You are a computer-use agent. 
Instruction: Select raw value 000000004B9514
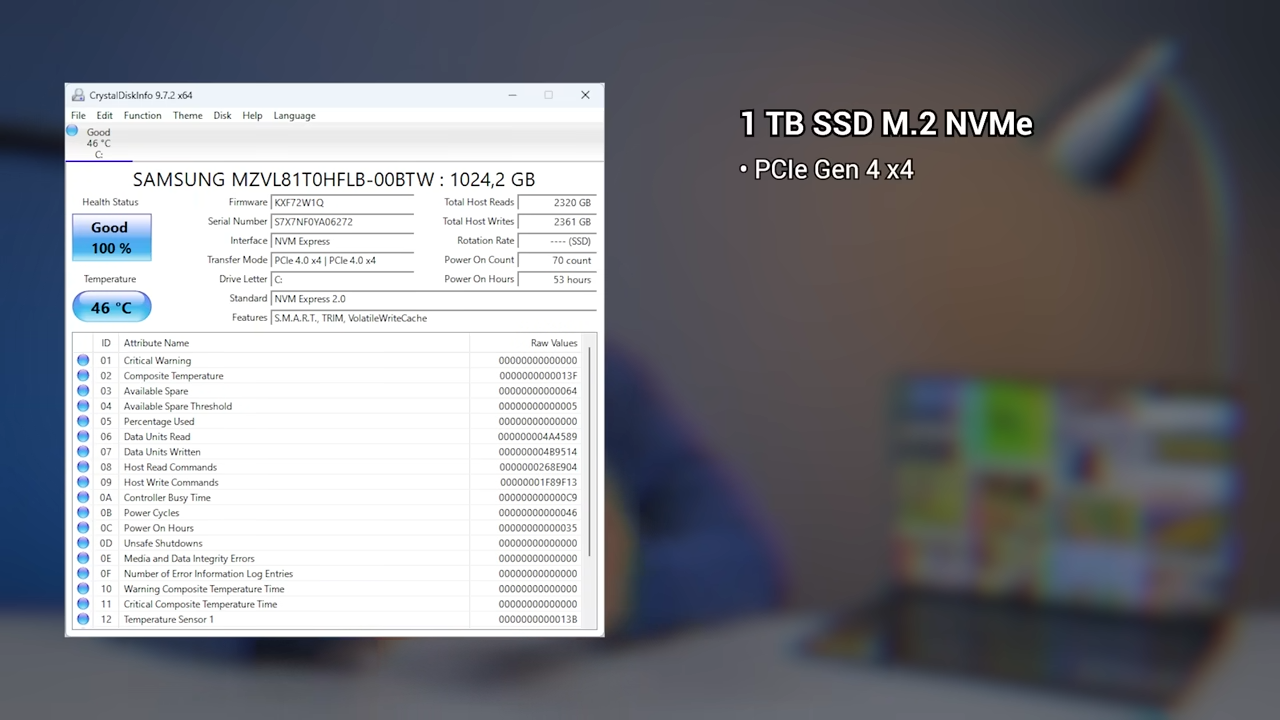[x=538, y=452]
